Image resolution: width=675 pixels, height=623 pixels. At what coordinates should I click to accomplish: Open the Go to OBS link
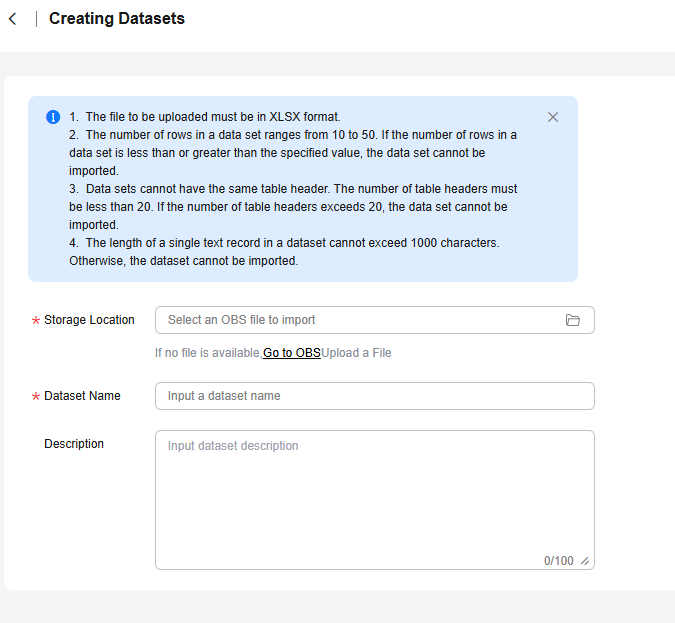pyautogui.click(x=292, y=353)
